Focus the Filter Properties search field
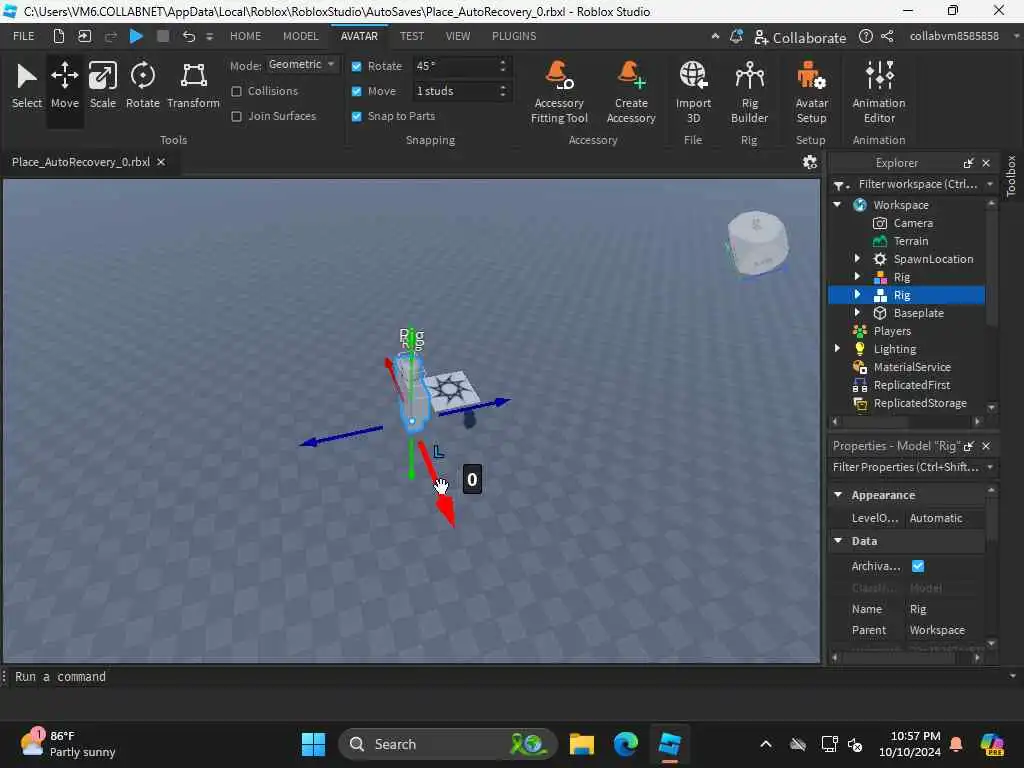The height and width of the screenshot is (768, 1024). click(908, 467)
